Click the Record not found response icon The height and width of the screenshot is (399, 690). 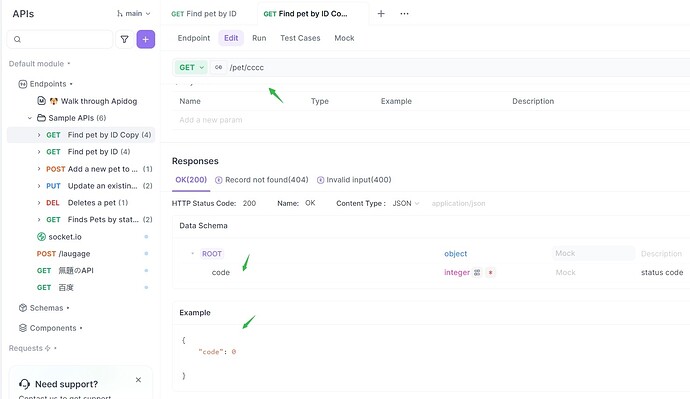(x=219, y=180)
